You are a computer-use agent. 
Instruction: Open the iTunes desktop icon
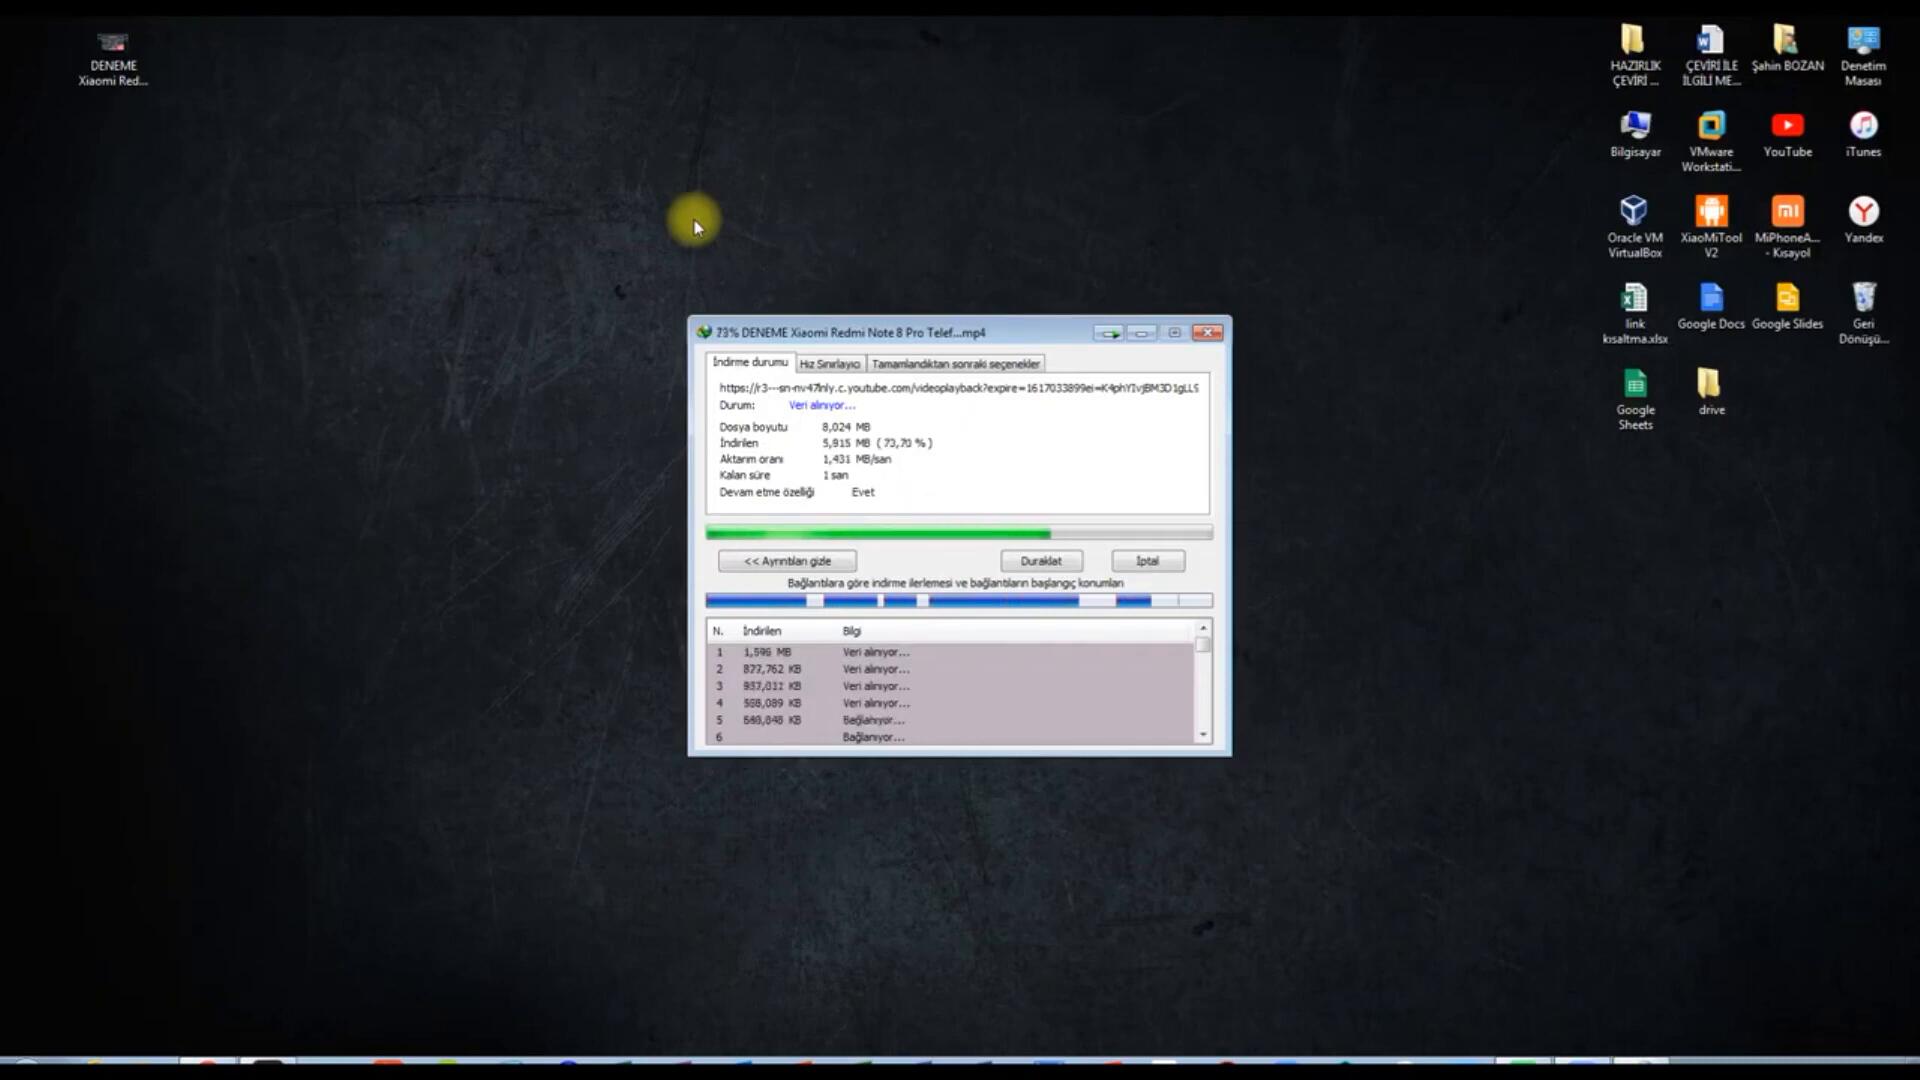pos(1863,127)
